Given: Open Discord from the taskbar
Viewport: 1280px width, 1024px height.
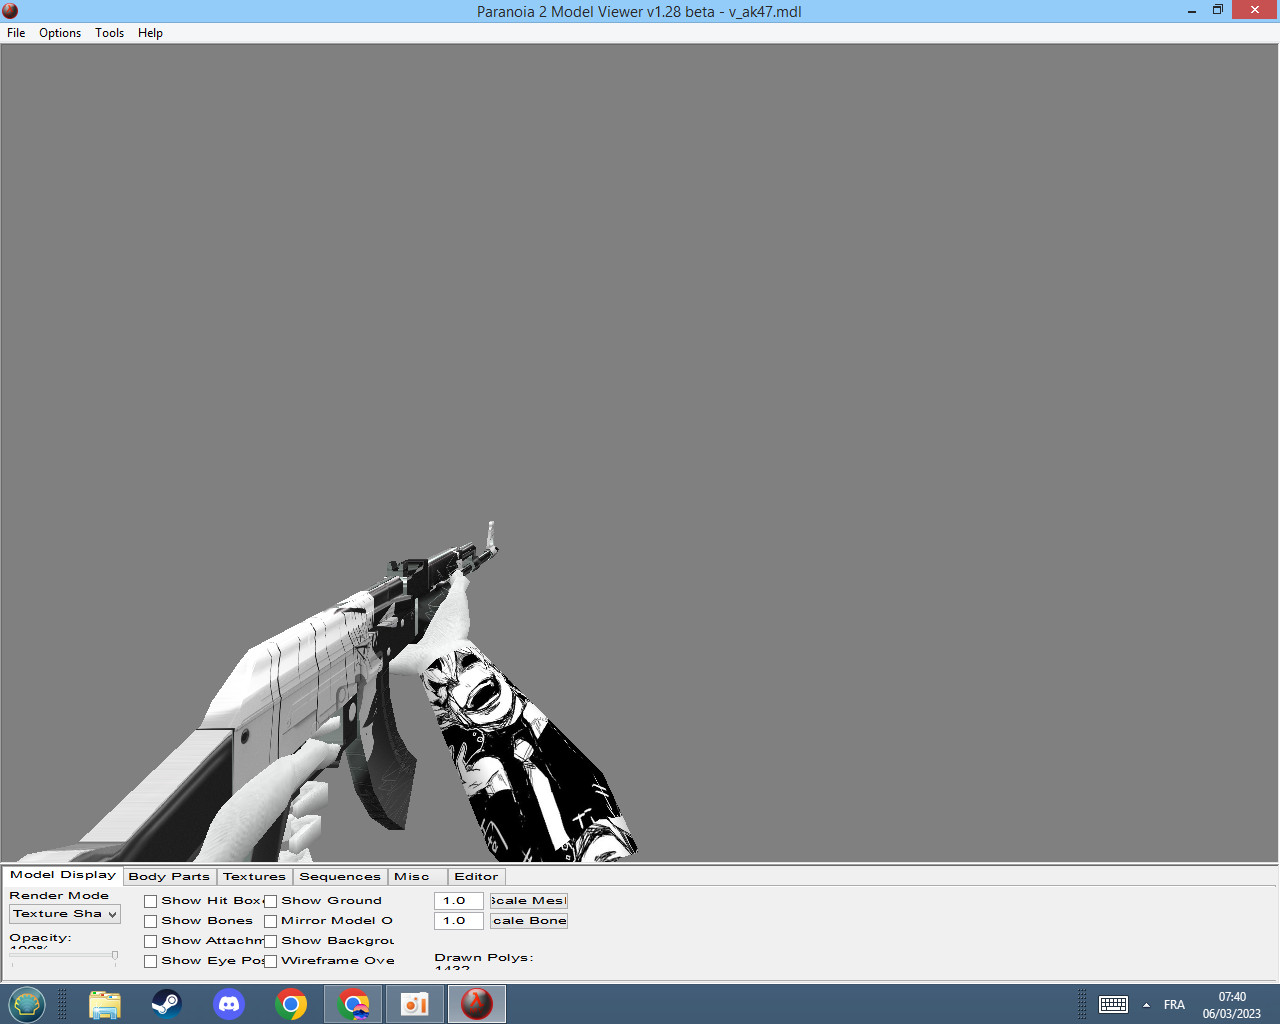Looking at the screenshot, I should pyautogui.click(x=229, y=1003).
